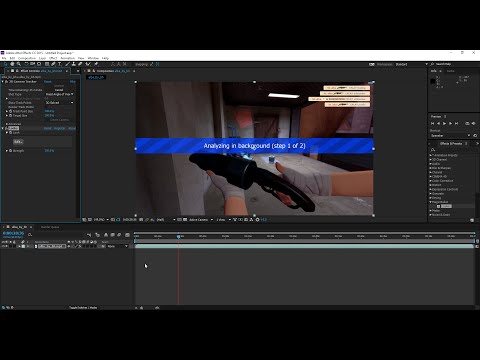
Task: Open the Preview shortcut Spacebar dropdown
Action: 451,136
